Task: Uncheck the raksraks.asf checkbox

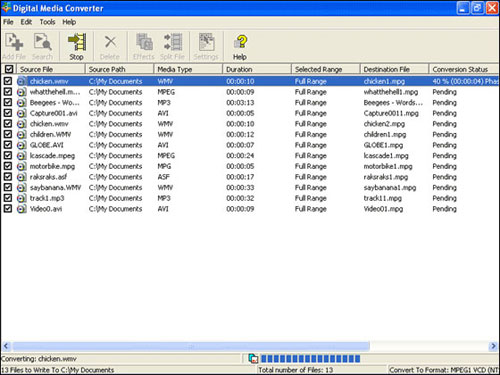Action: 8,177
